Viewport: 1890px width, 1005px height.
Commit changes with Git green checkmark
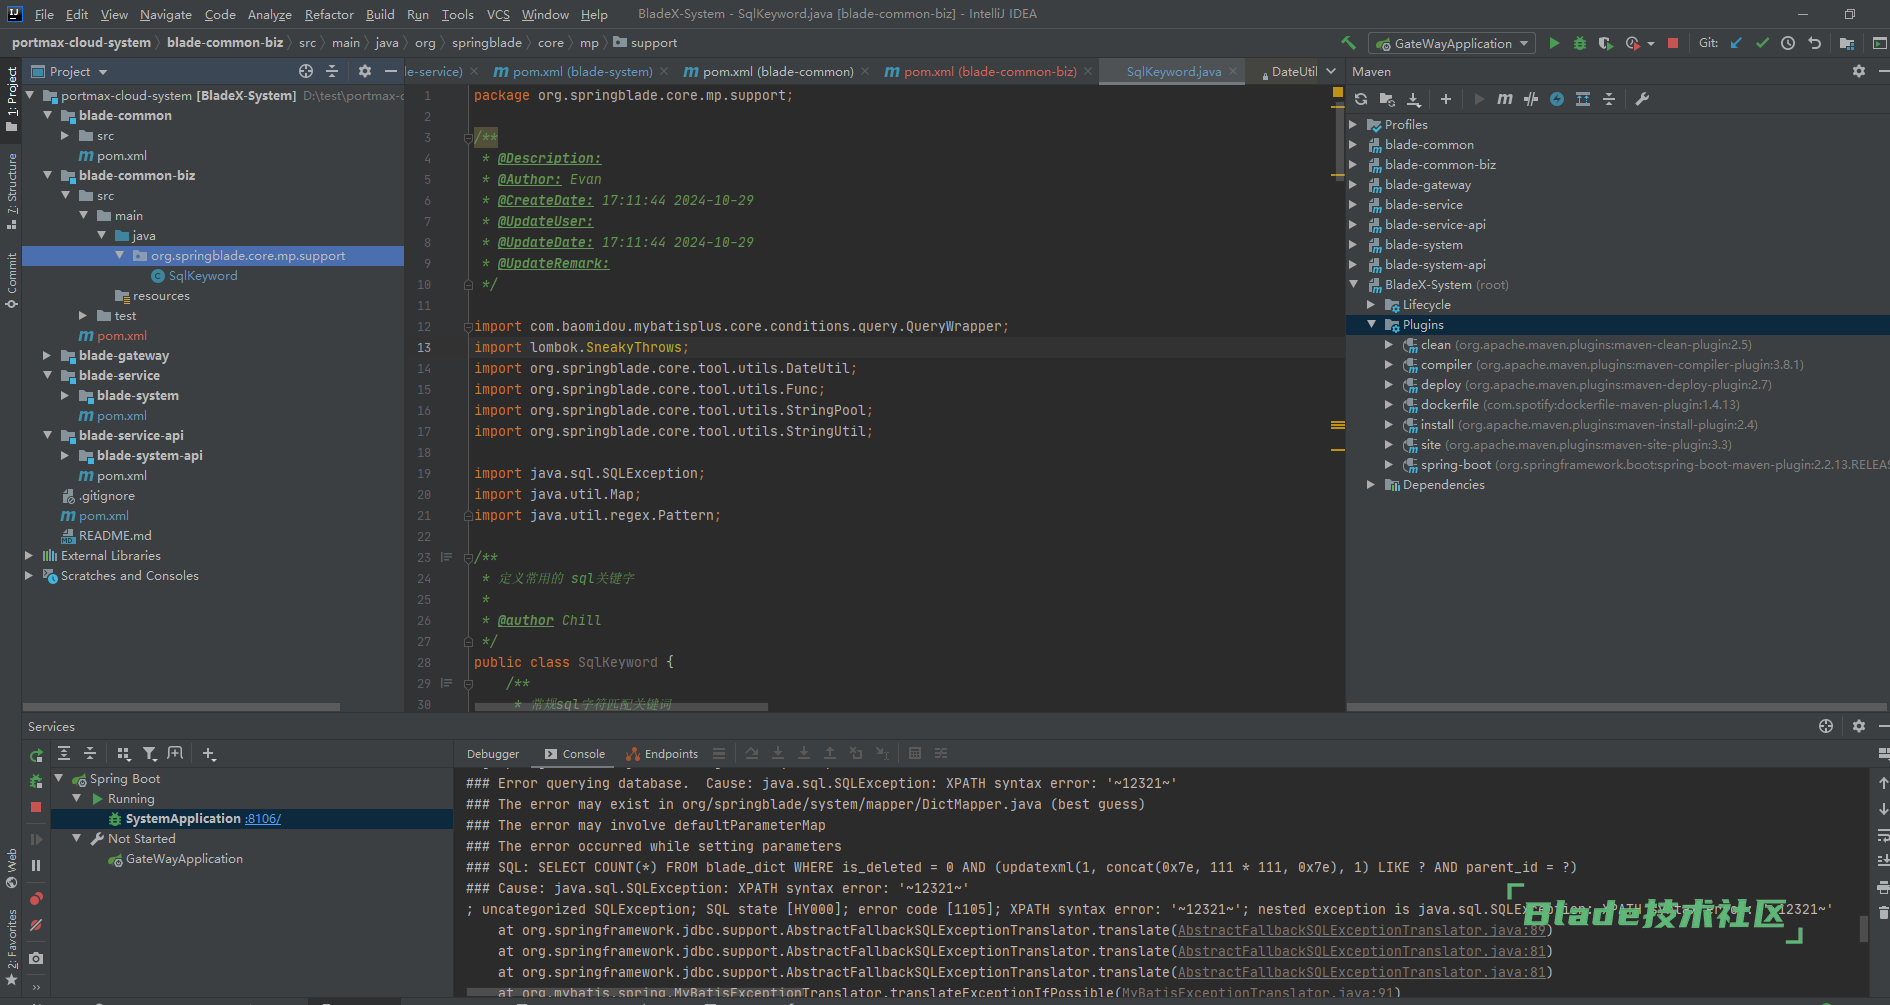coord(1762,43)
